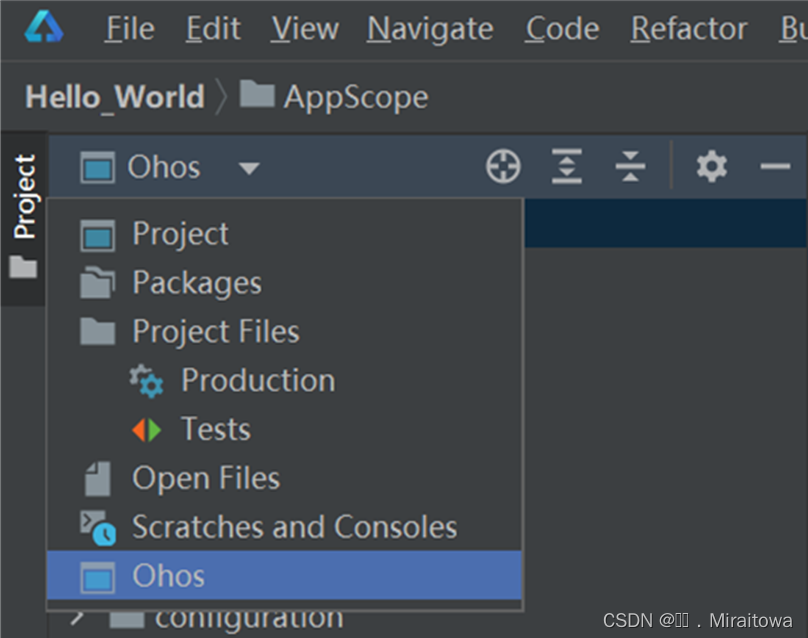Screen dimensions: 808x638
Task: Click the Ohos window icon in highlighted row
Action: (97, 578)
